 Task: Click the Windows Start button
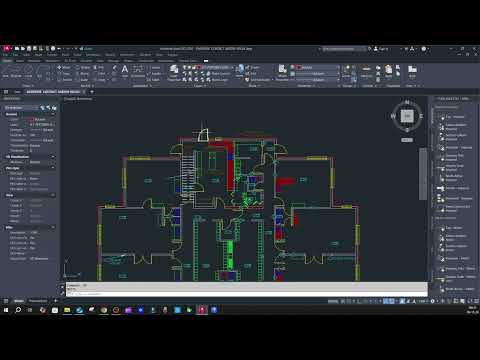pos(6,310)
